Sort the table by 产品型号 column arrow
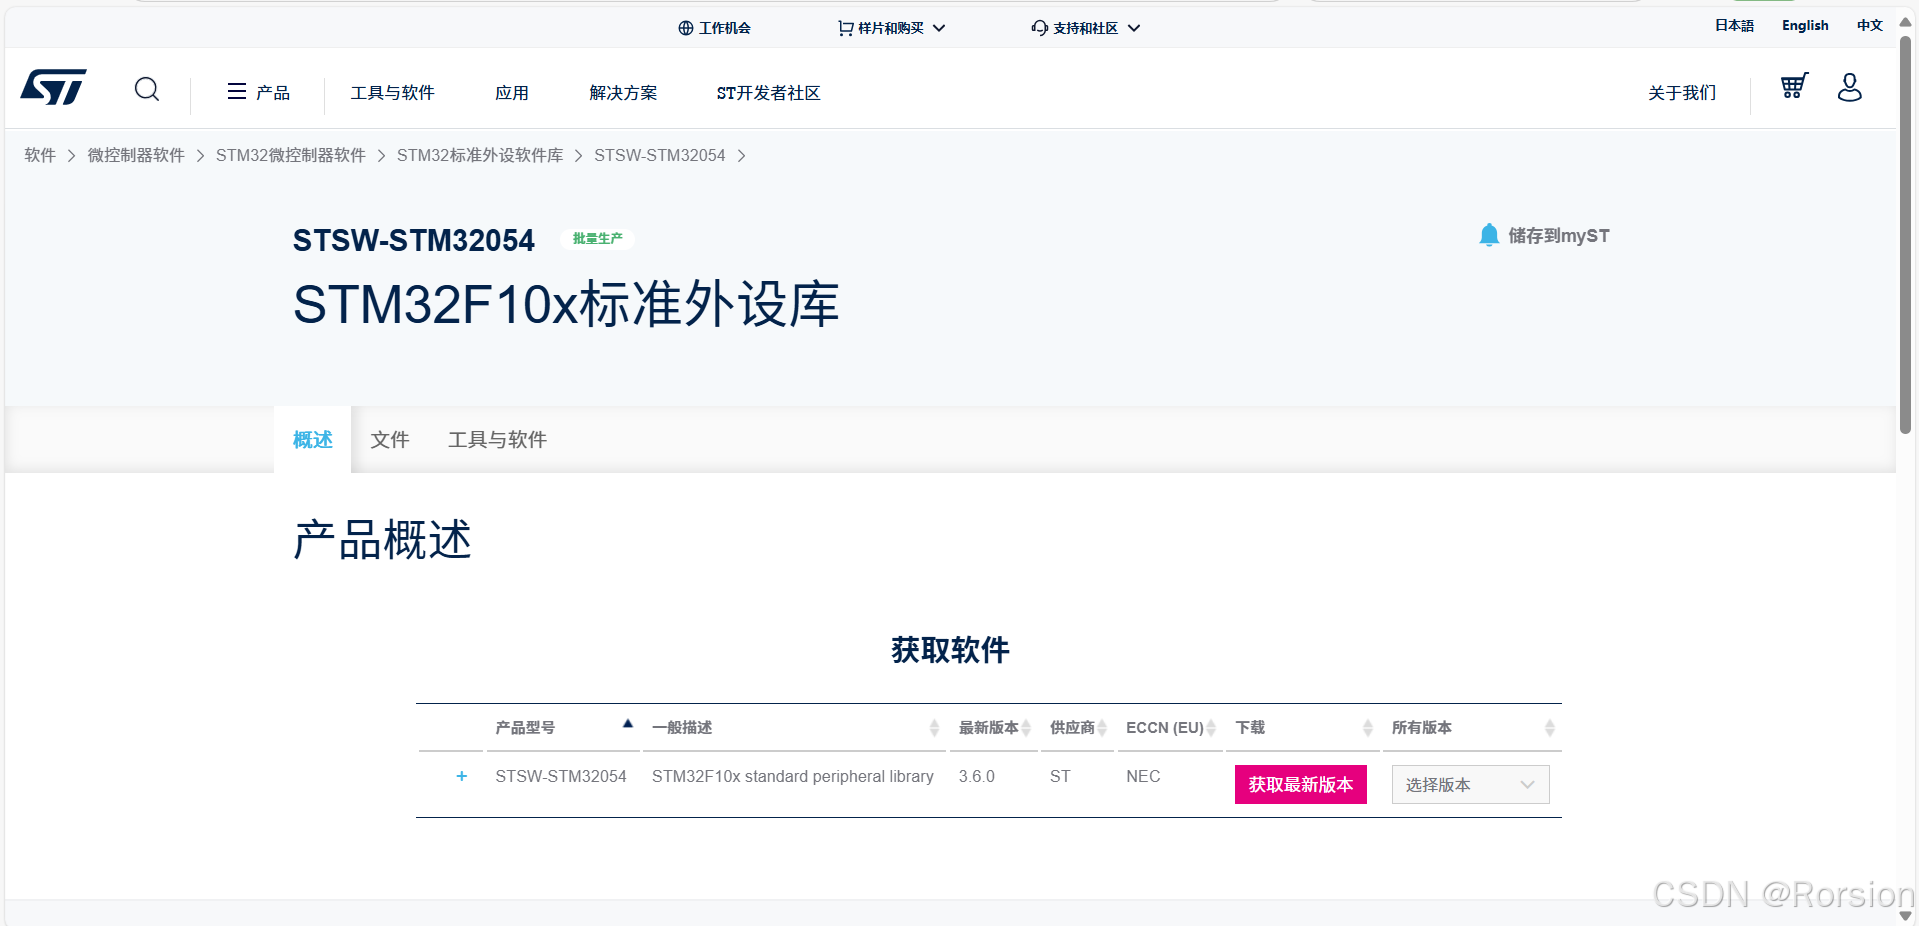 (628, 723)
